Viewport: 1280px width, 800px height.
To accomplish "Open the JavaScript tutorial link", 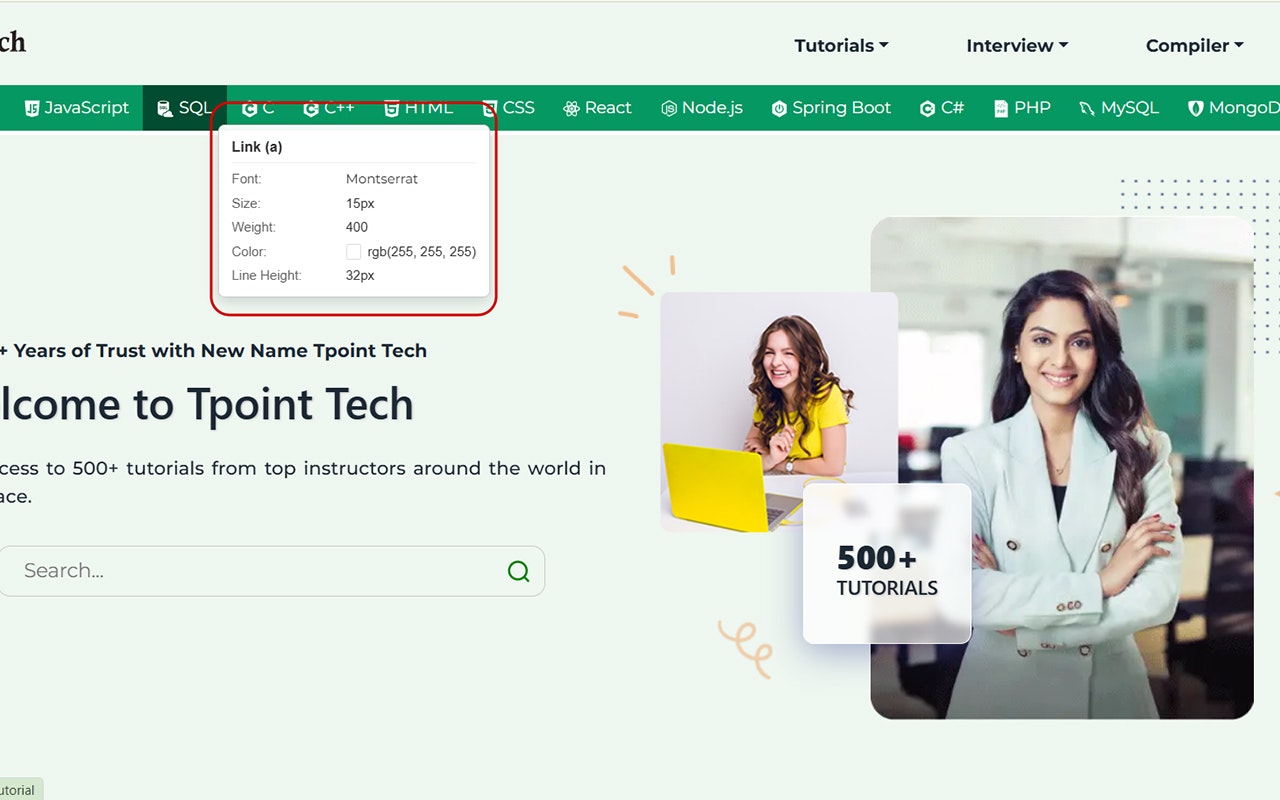I will tap(77, 108).
